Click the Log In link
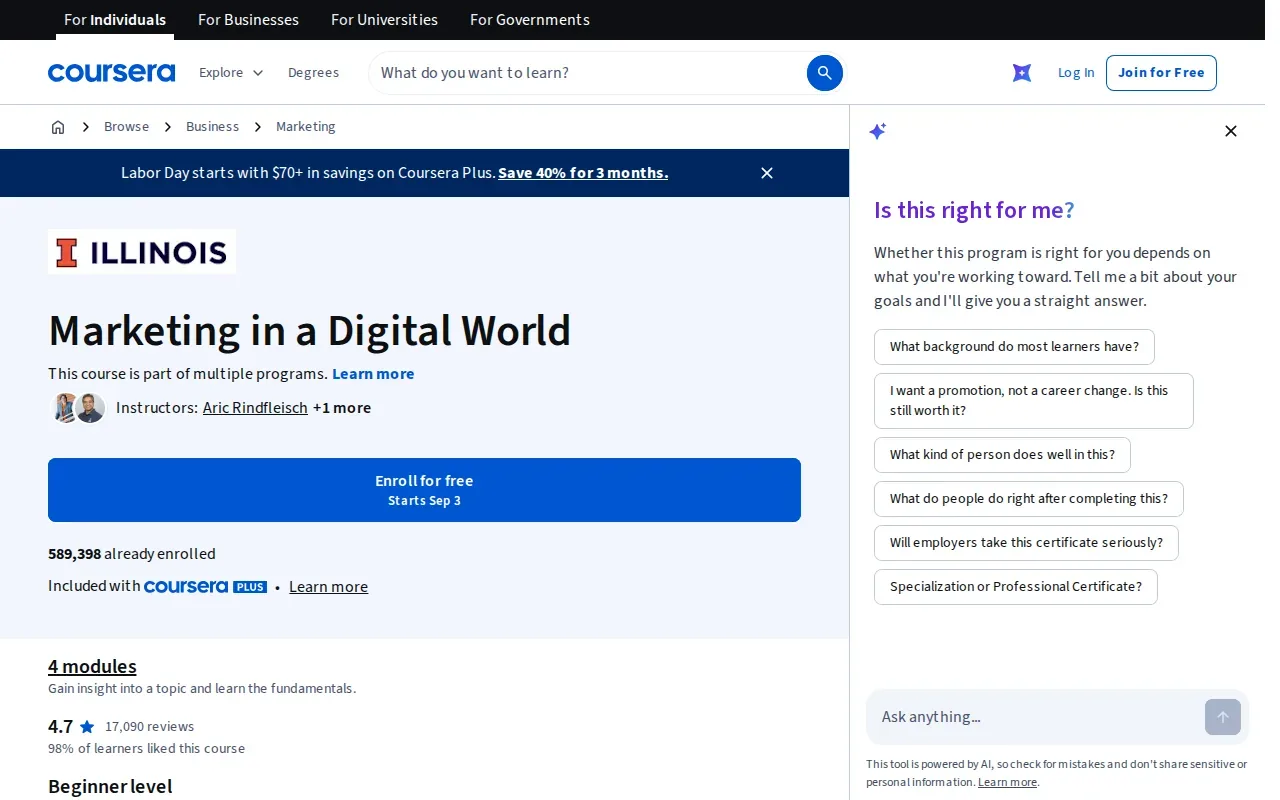This screenshot has height=800, width=1280. [1076, 73]
